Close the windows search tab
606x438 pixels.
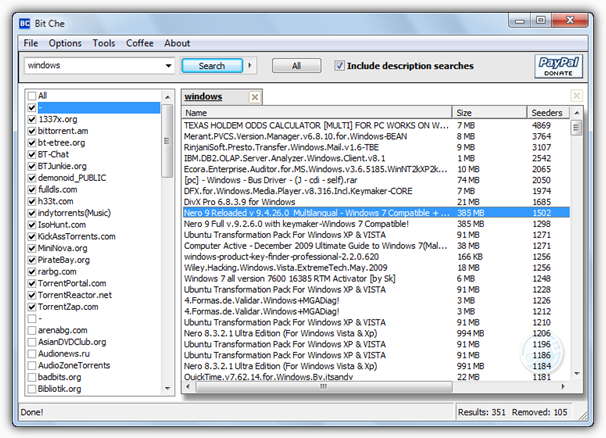point(255,97)
